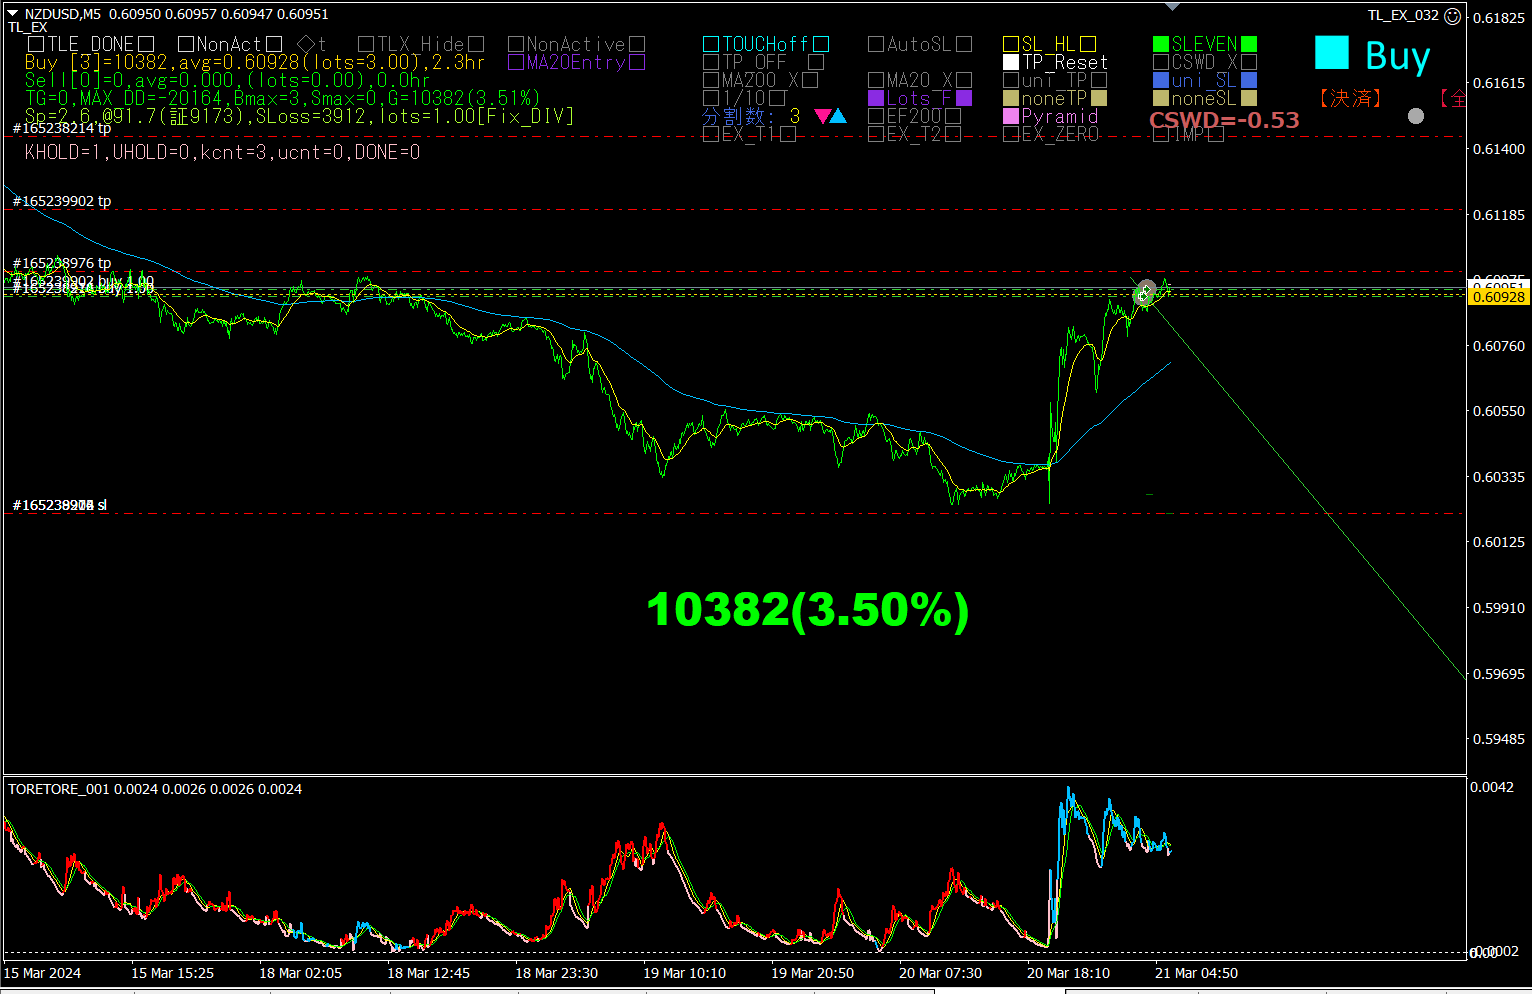
Task: Toggle the NonAct option next to TLE_DONE
Action: click(x=229, y=44)
